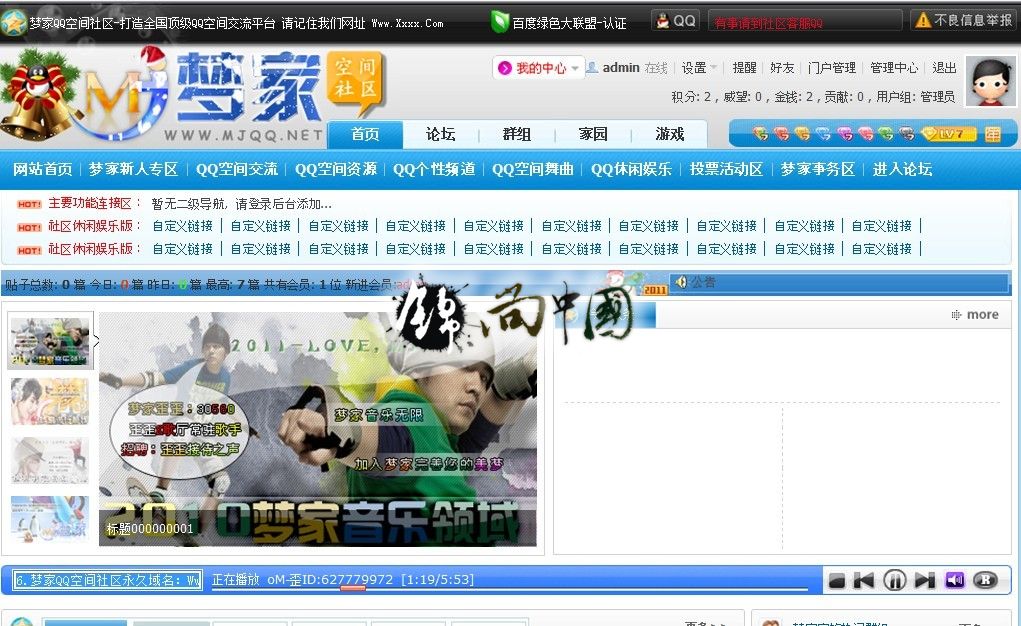This screenshot has width=1021, height=626.
Task: Open 提醒 notifications link
Action: pyautogui.click(x=744, y=68)
